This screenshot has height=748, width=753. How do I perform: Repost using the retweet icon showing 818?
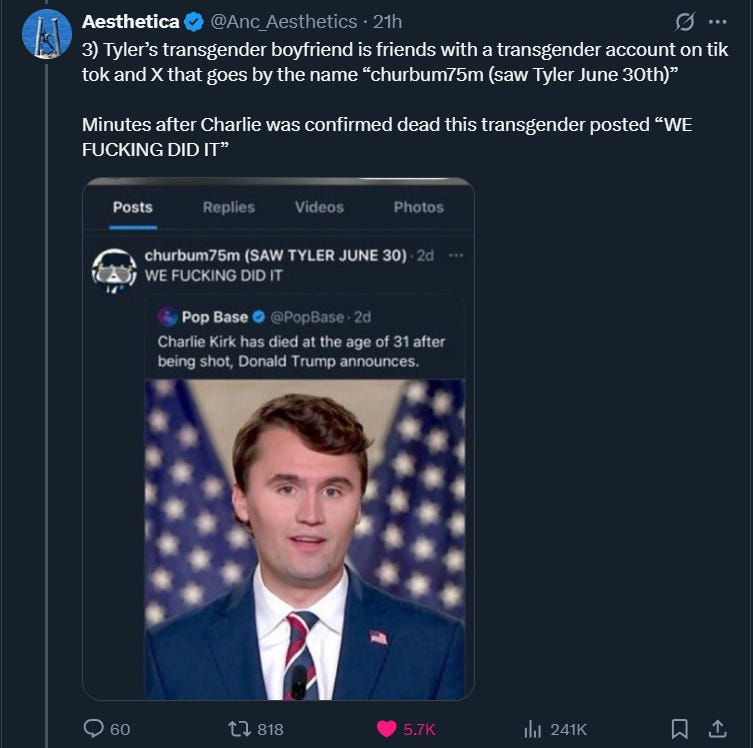click(x=255, y=729)
